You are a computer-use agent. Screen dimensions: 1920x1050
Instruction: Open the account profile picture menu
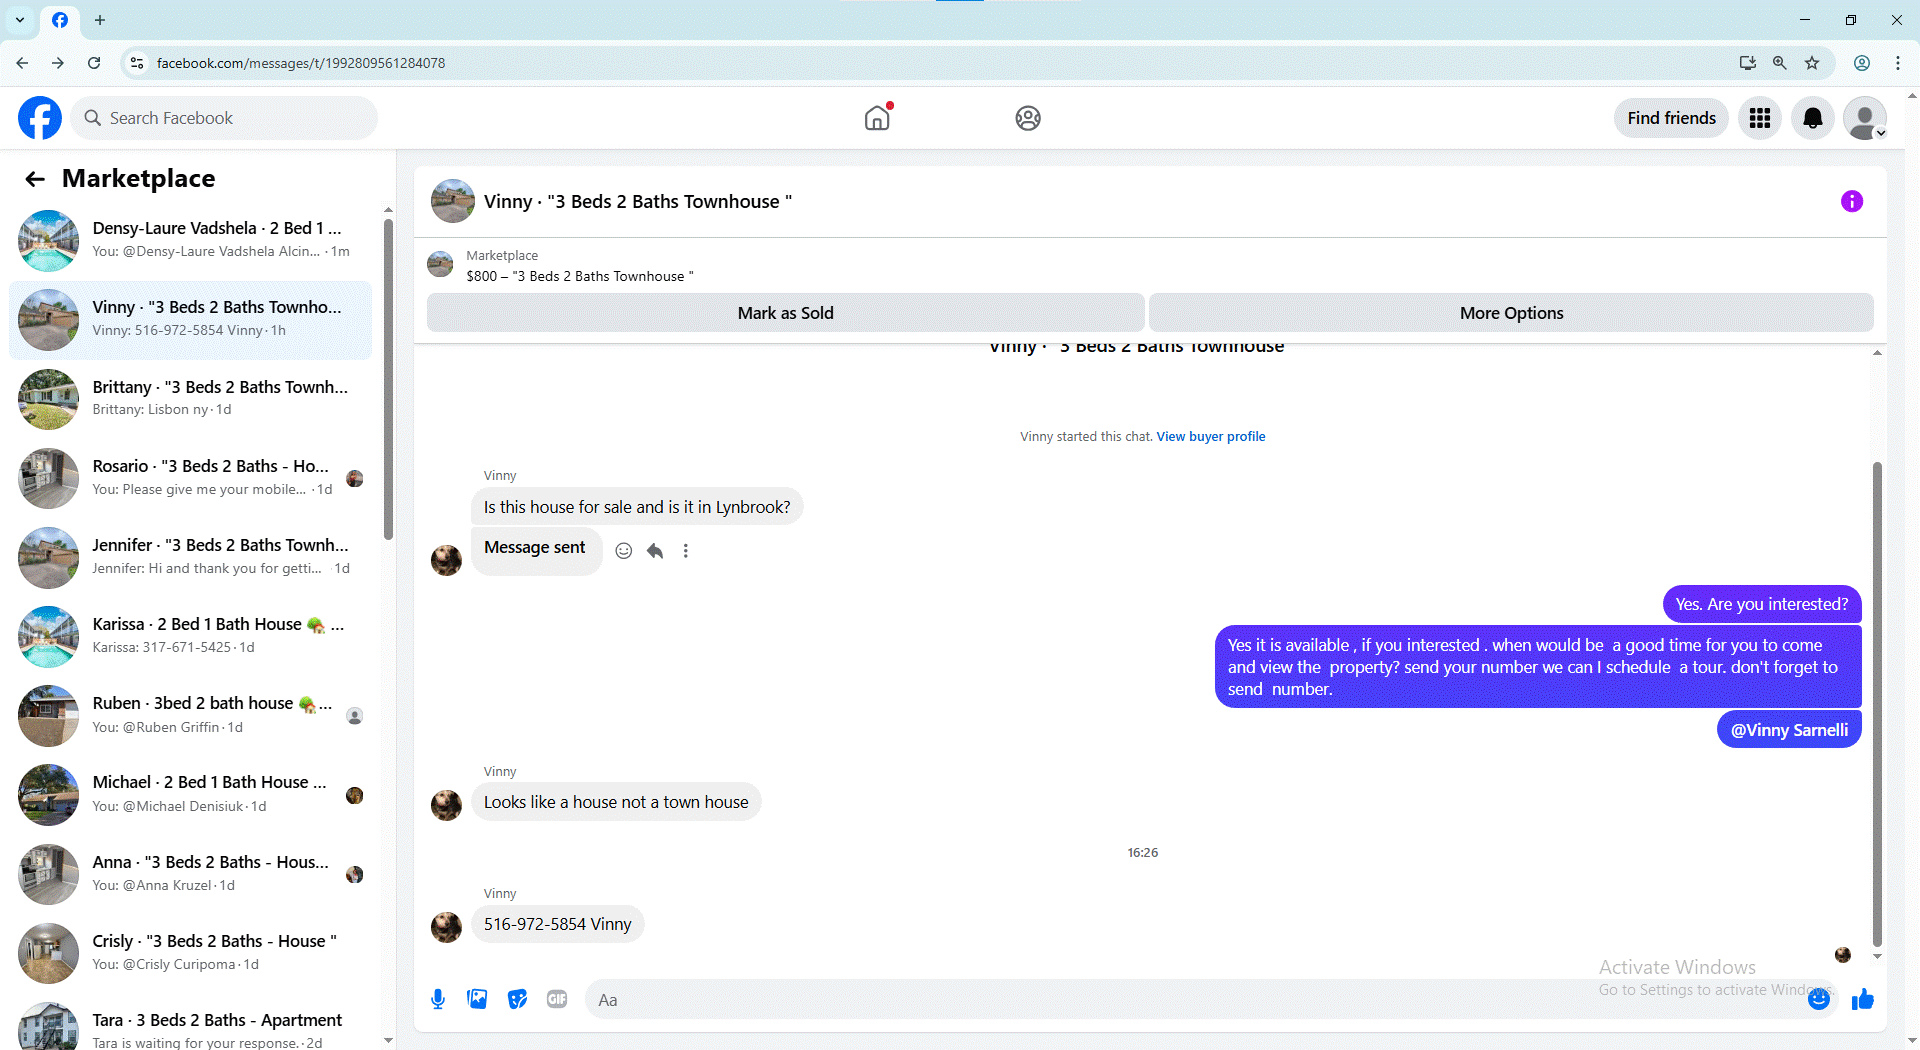[x=1865, y=118]
